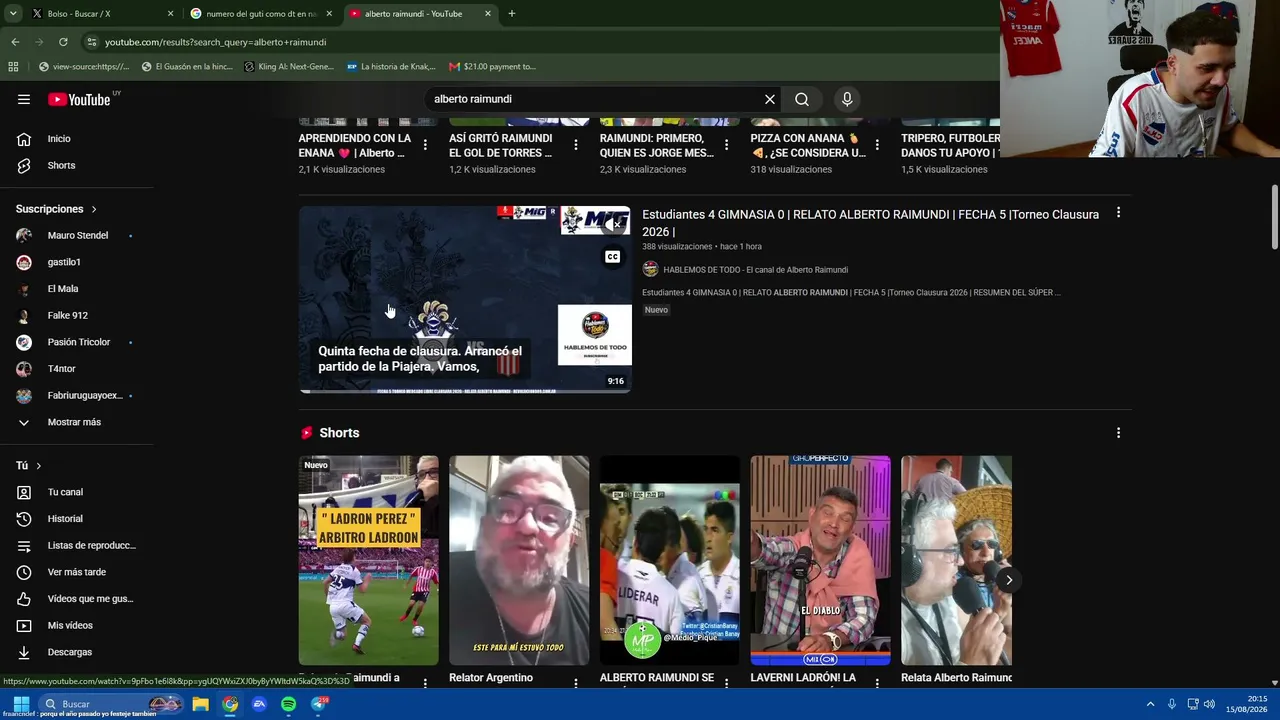Open the Chrome apps grid shortcut
This screenshot has width=1280, height=720.
(13, 67)
